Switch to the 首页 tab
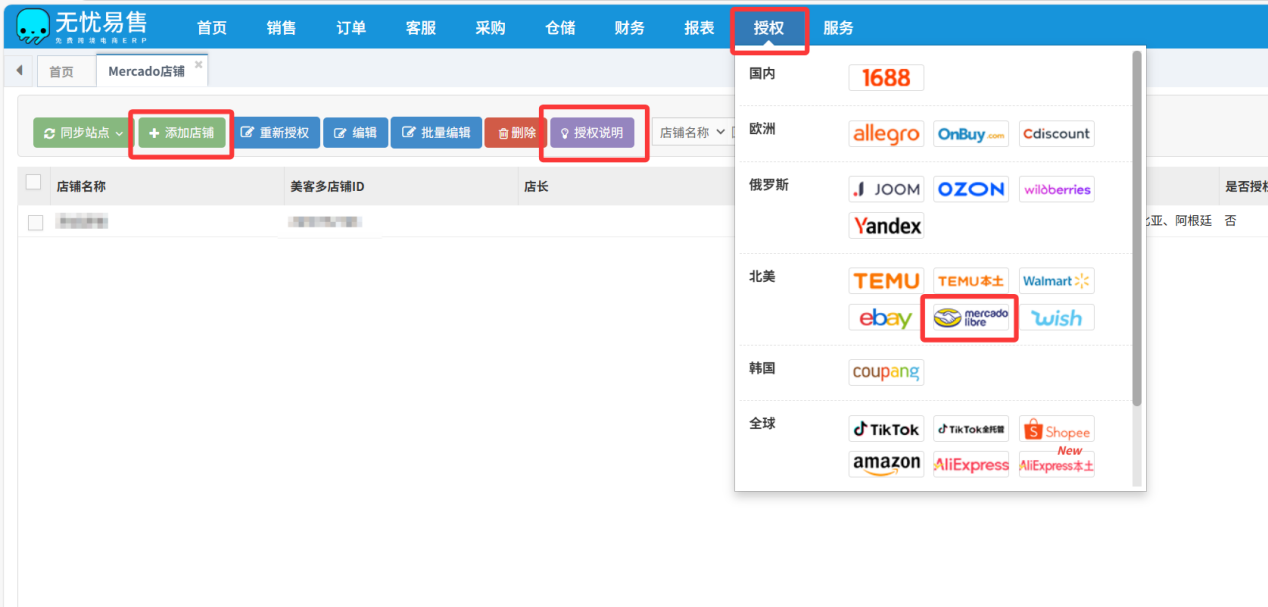1268x607 pixels. (61, 72)
